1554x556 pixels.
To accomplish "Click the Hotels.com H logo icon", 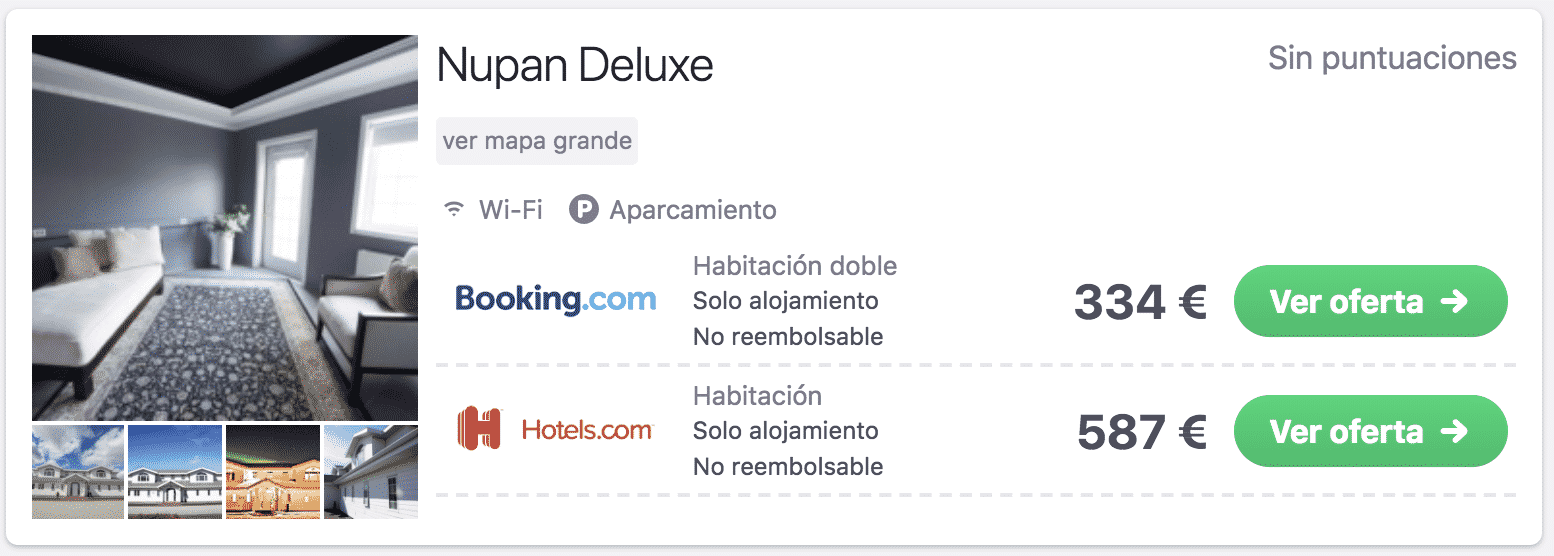I will (478, 429).
